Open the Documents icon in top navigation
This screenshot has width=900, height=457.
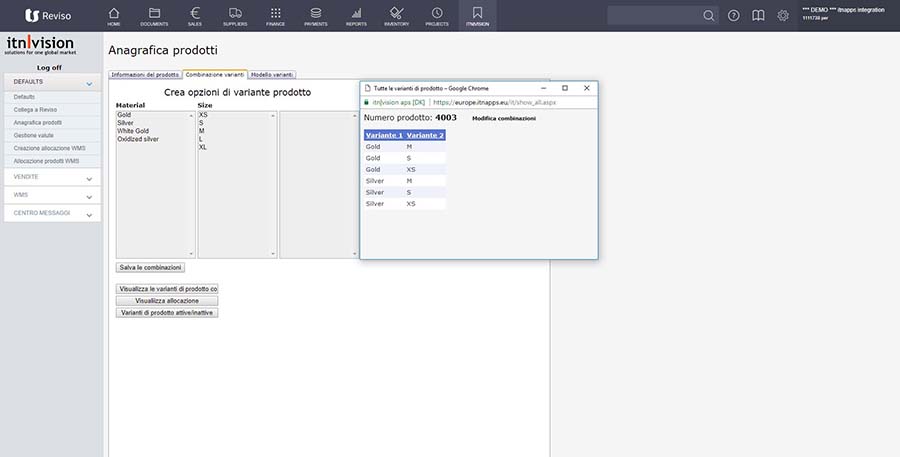pos(154,15)
